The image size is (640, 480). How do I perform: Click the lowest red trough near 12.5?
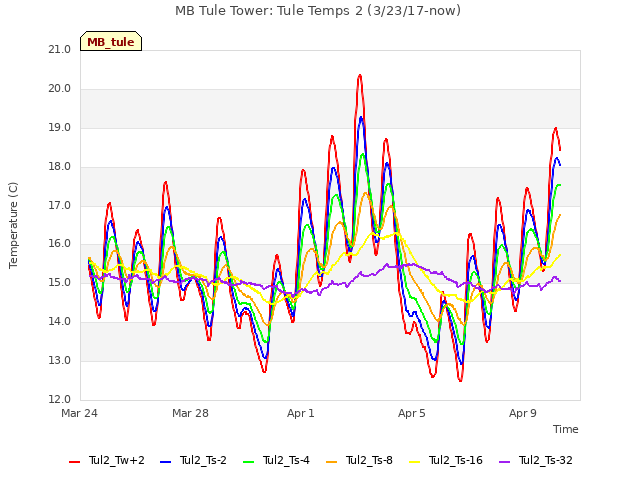coord(460,380)
